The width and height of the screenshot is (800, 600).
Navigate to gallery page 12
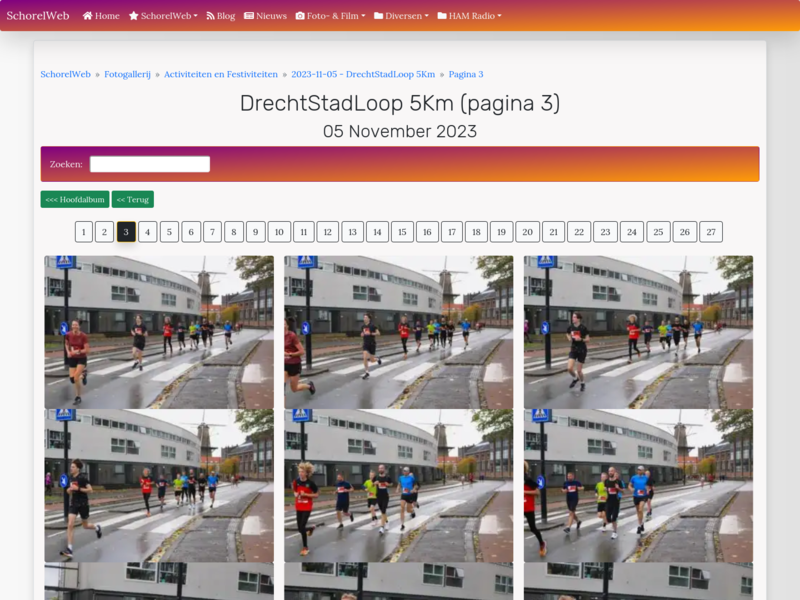328,232
